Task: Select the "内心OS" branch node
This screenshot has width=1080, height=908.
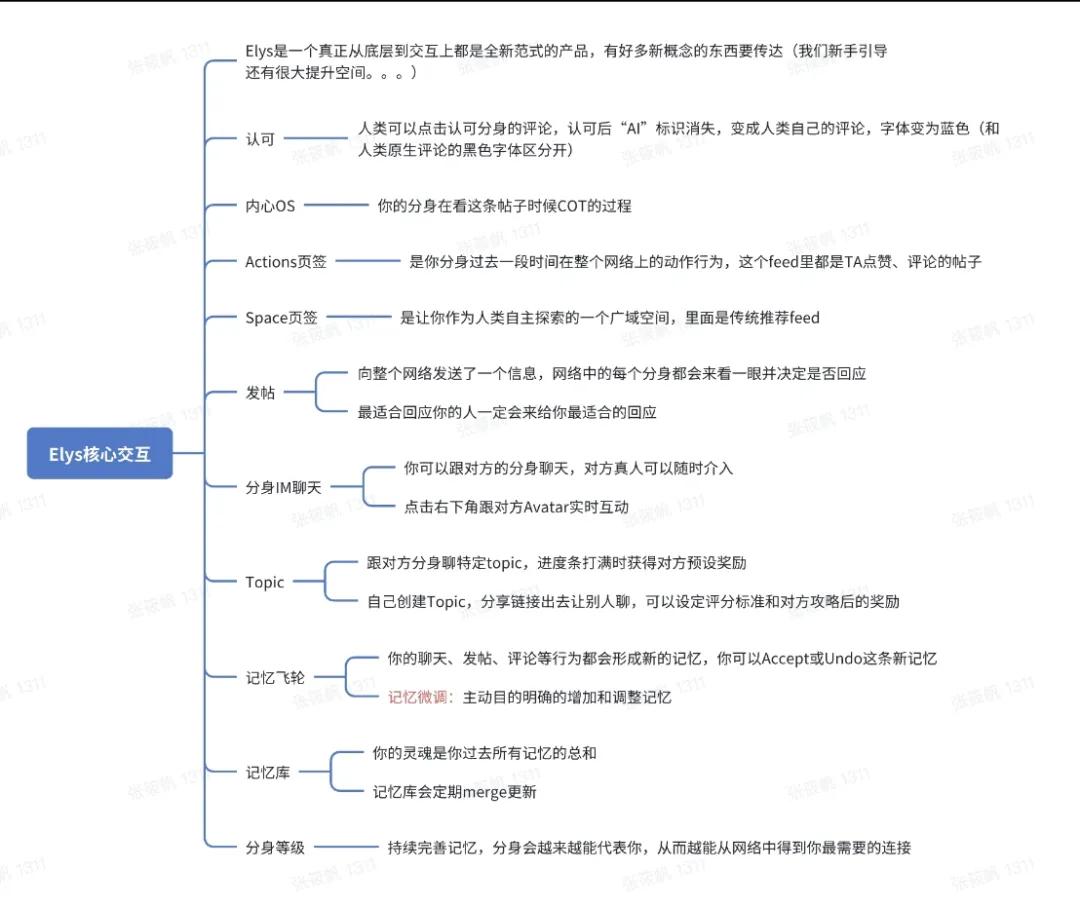Action: tap(270, 205)
